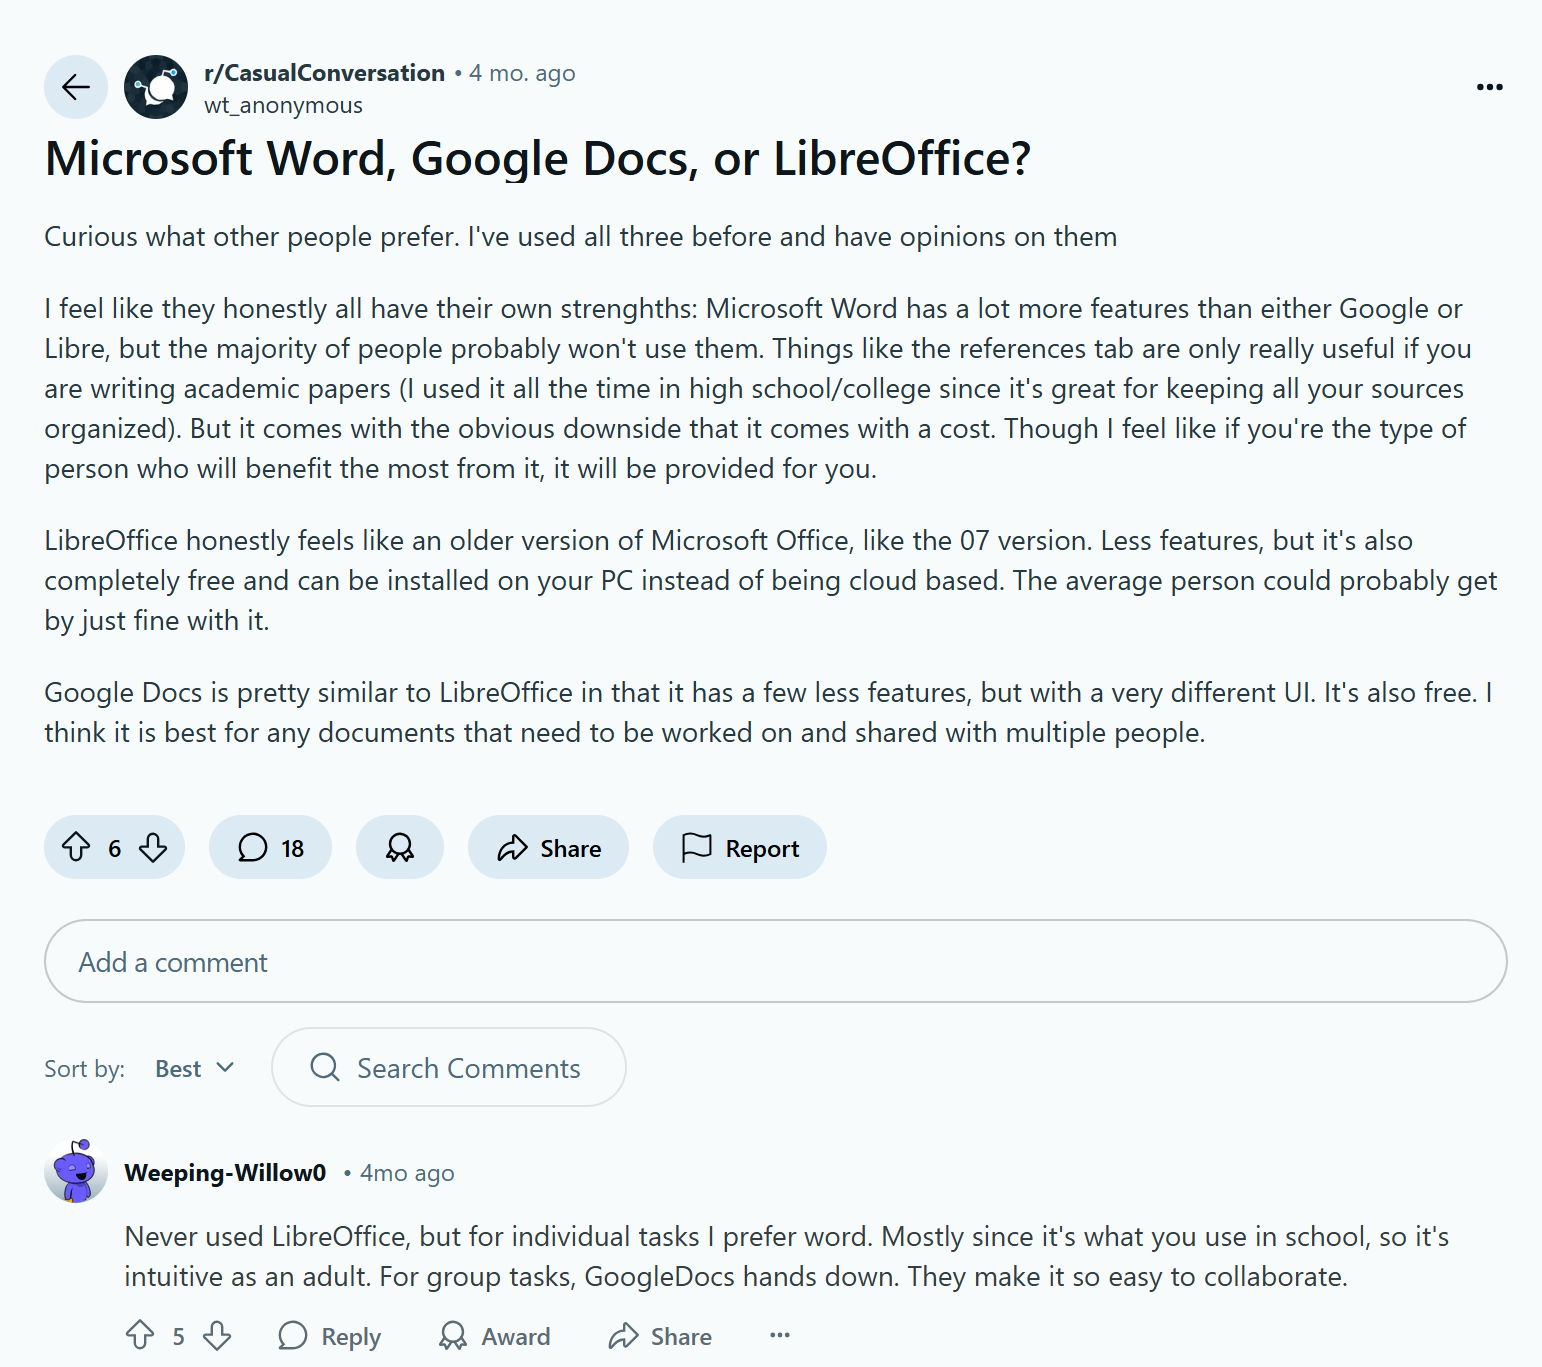This screenshot has height=1367, width=1542.
Task: Open more options on Weeping-Willow0's comment
Action: [x=780, y=1335]
